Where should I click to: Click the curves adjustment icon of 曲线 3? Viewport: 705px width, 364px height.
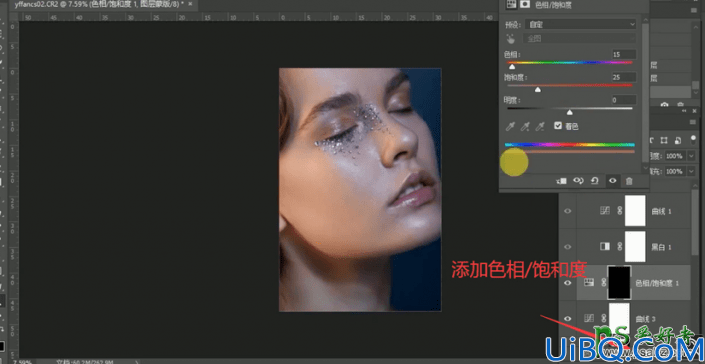point(588,318)
